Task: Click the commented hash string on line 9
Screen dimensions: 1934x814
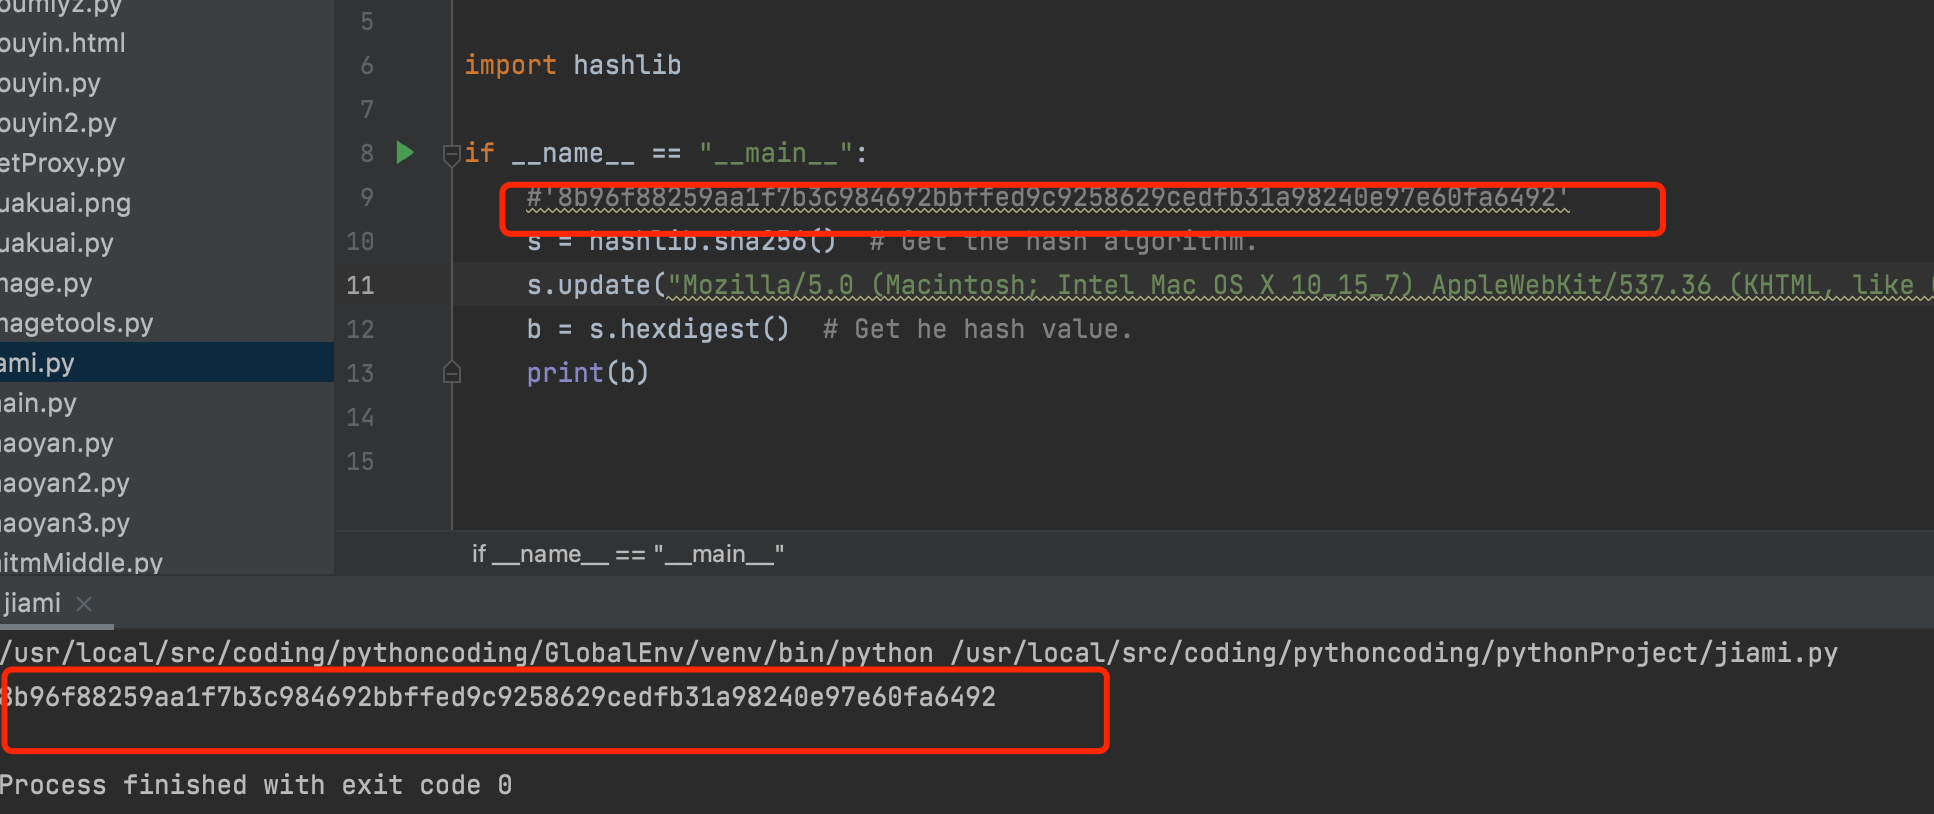Action: (1048, 198)
